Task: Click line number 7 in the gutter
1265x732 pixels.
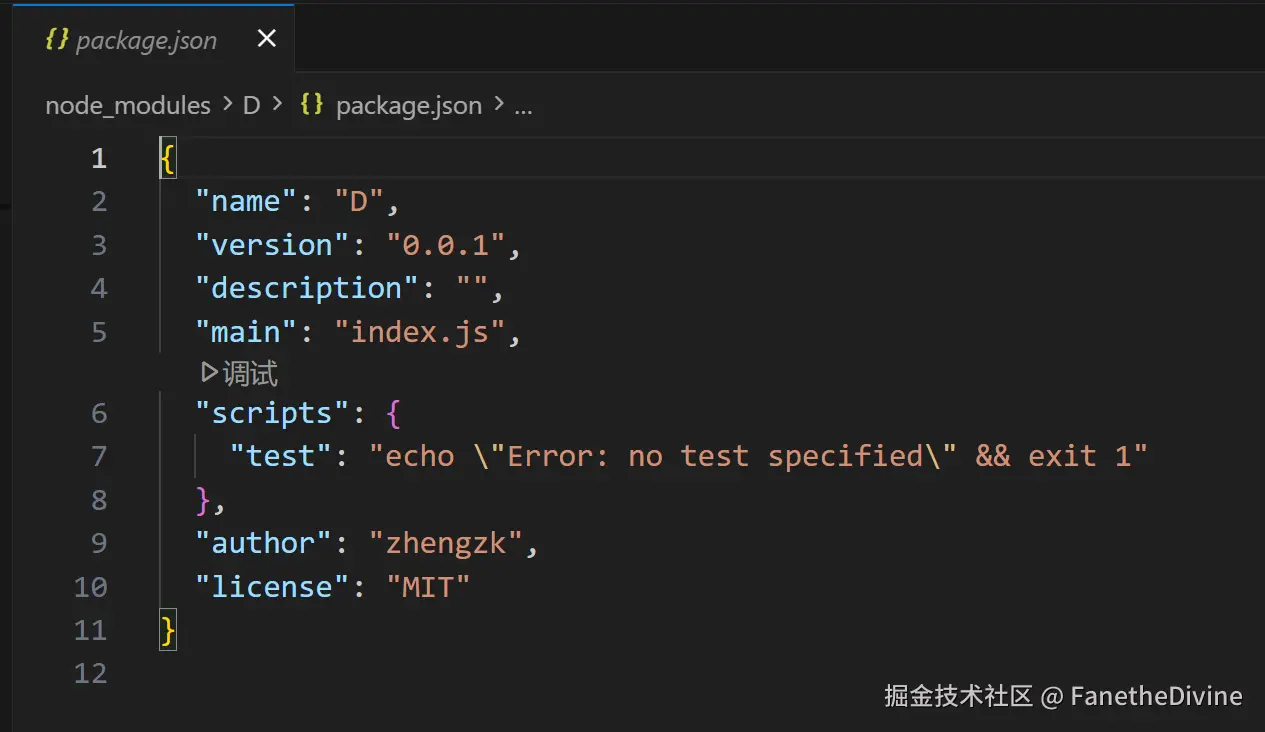Action: (98, 457)
